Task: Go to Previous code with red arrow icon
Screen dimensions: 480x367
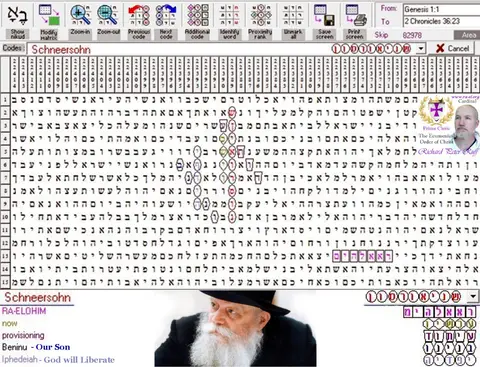Action: pos(138,15)
